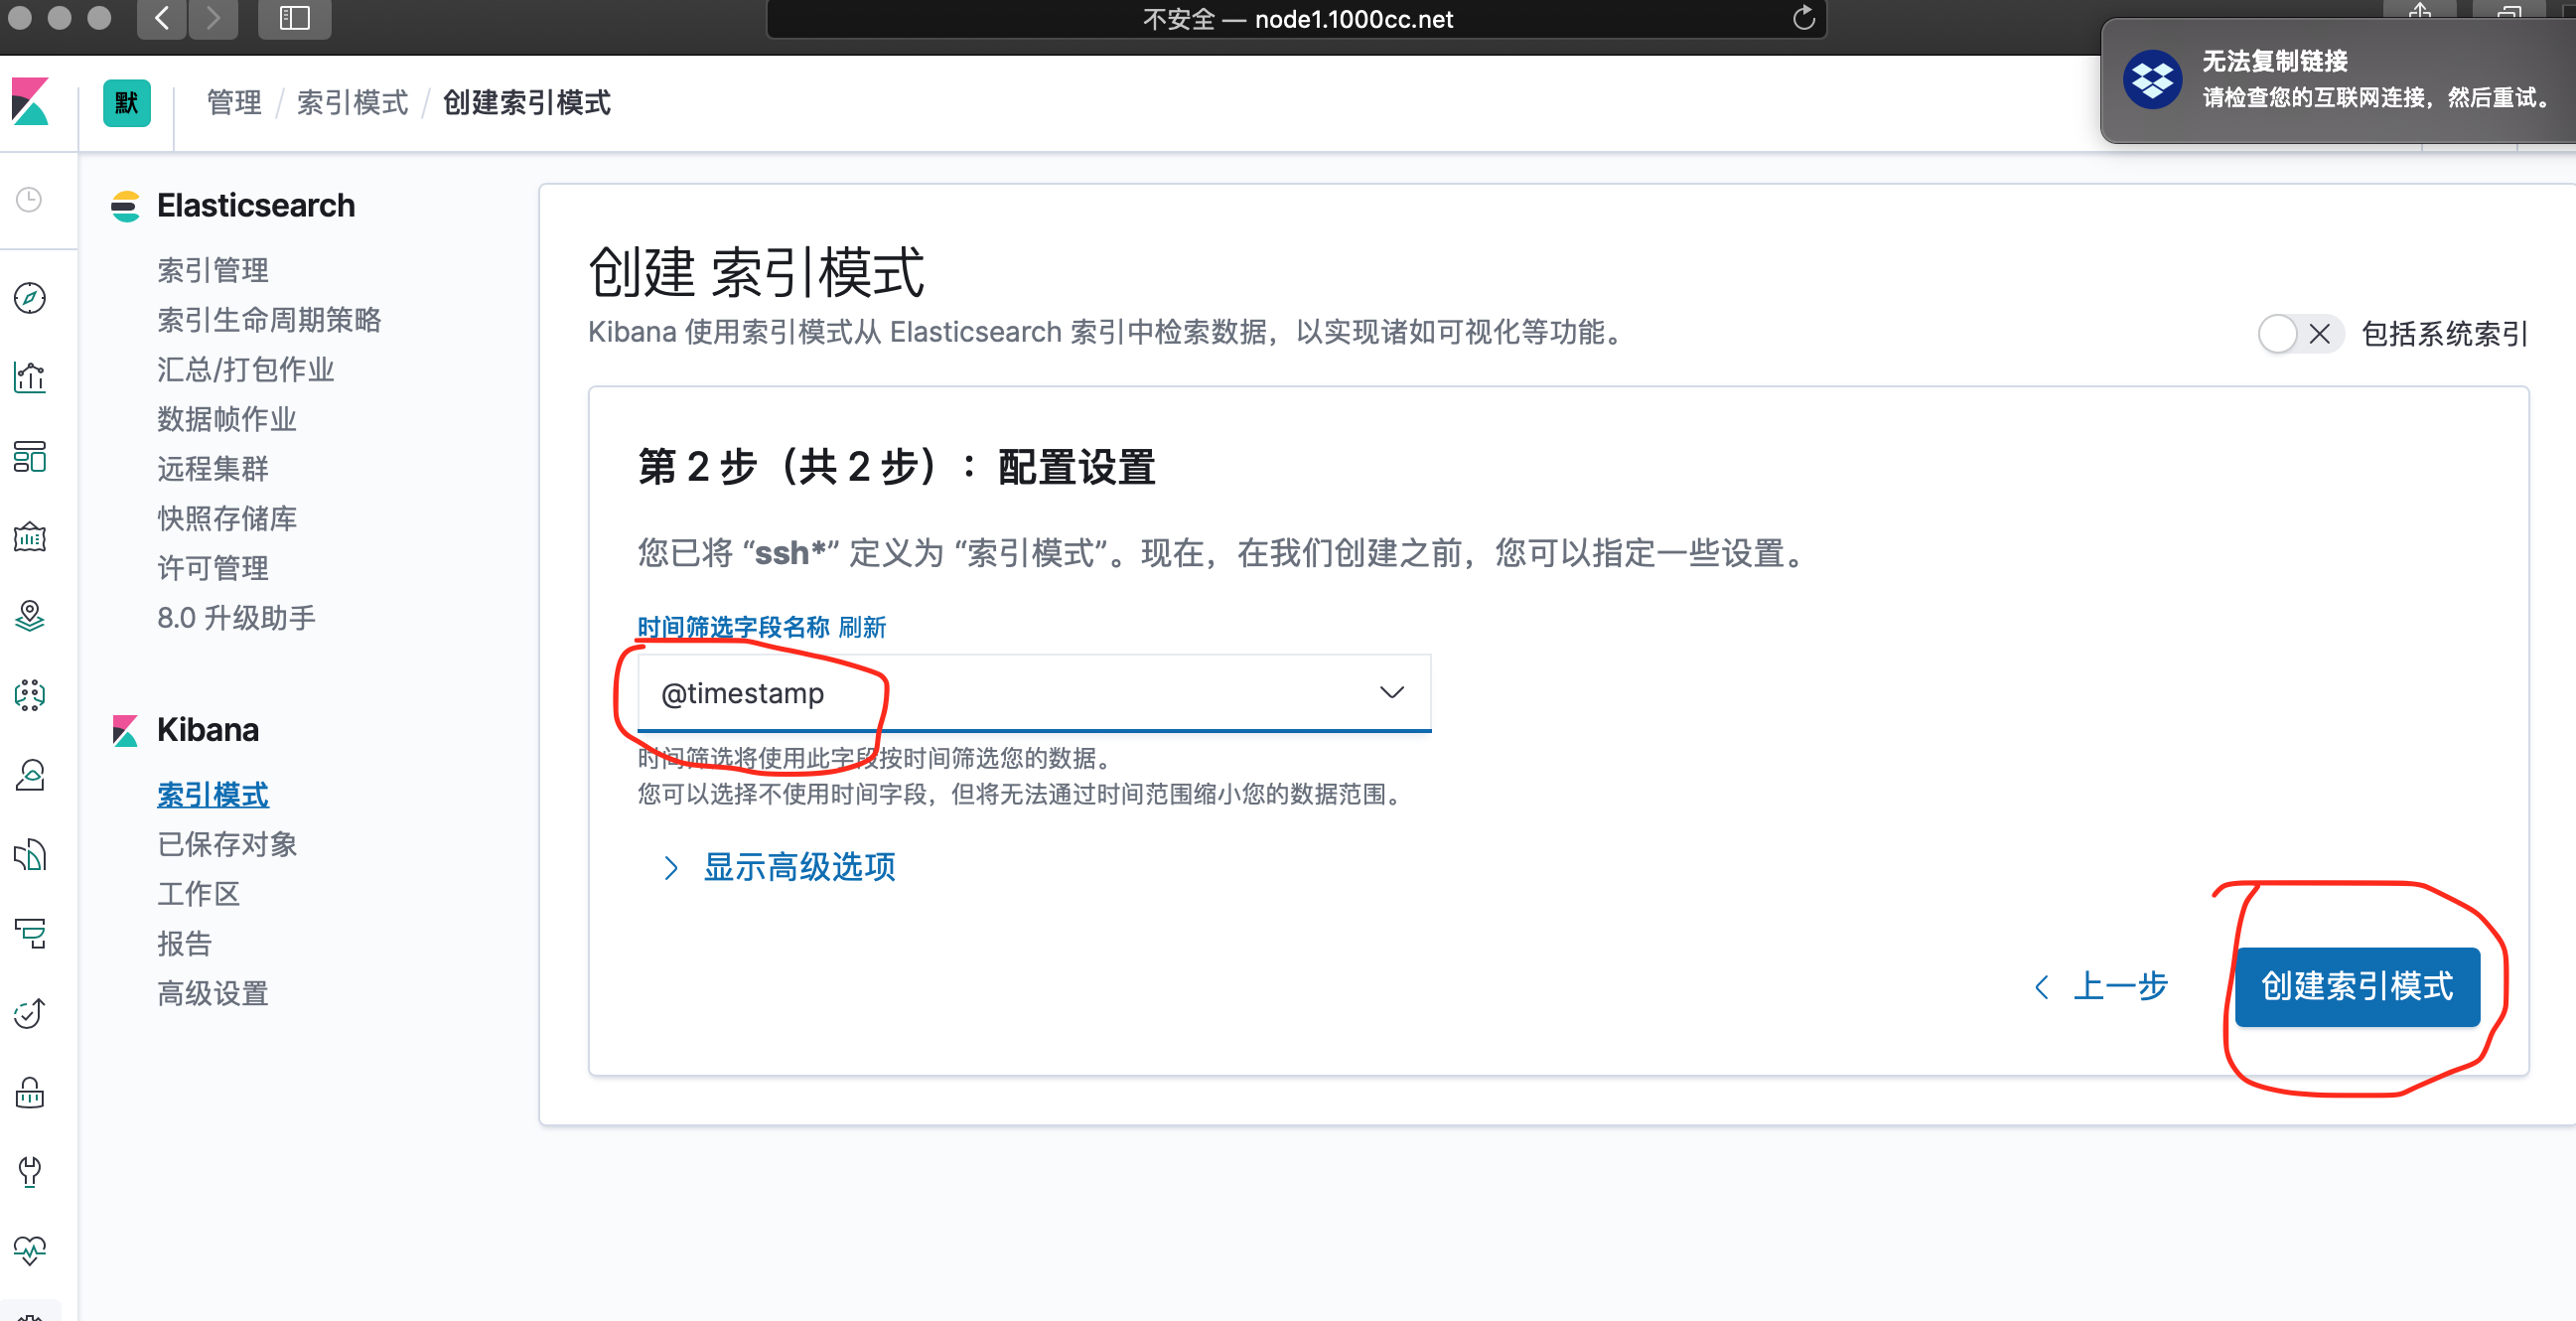Viewport: 2576px width, 1321px height.
Task: Open the Dev Tools wrench icon
Action: click(x=30, y=1171)
